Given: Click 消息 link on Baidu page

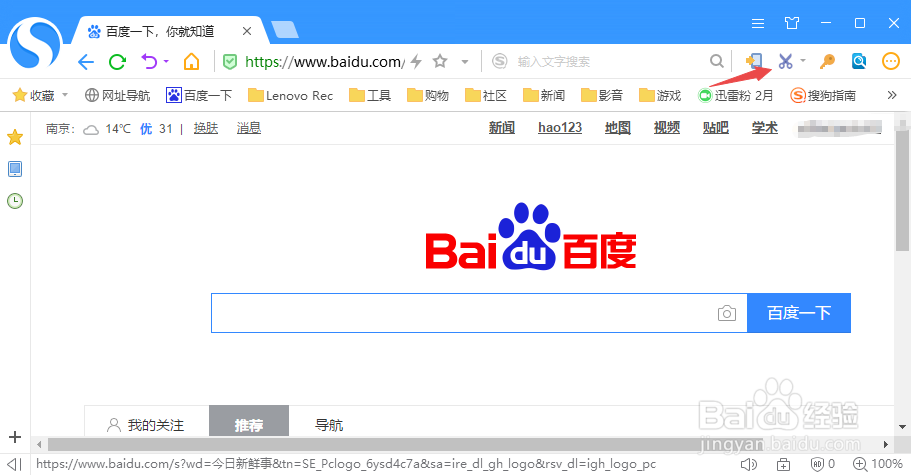Looking at the screenshot, I should [249, 128].
